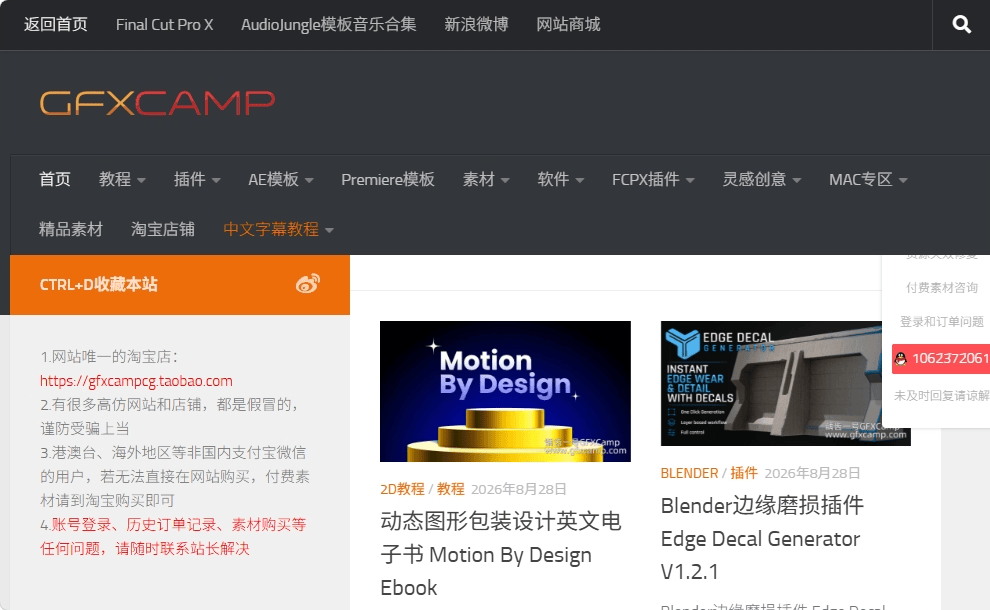Open the Motion By Design thumbnail

point(505,392)
